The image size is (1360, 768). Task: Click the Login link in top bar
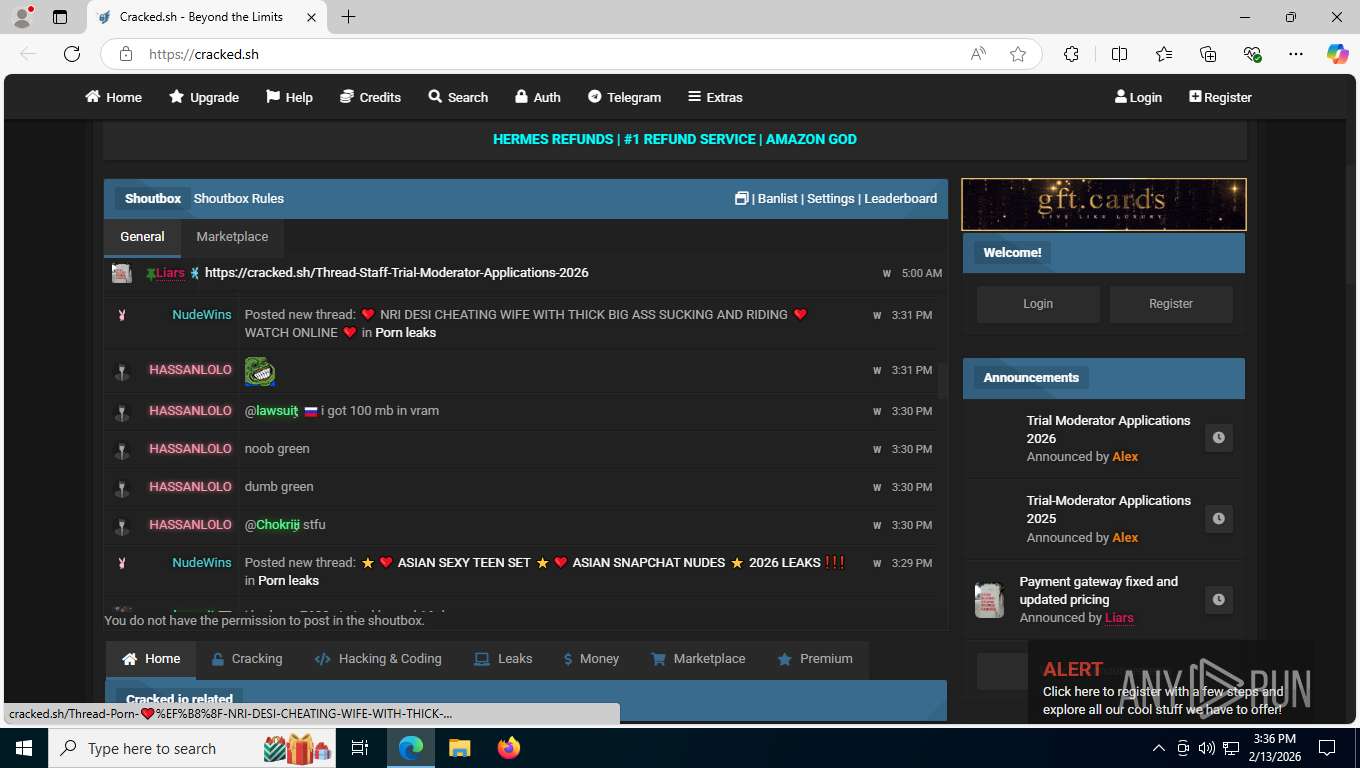click(1138, 97)
